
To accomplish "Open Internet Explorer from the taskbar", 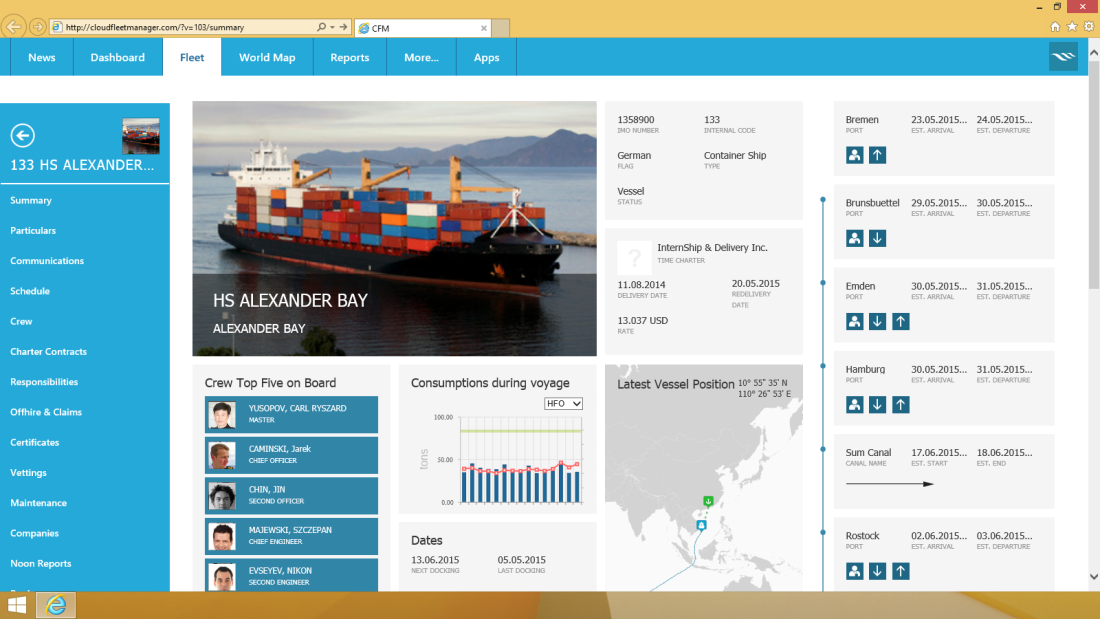I will pyautogui.click(x=56, y=605).
